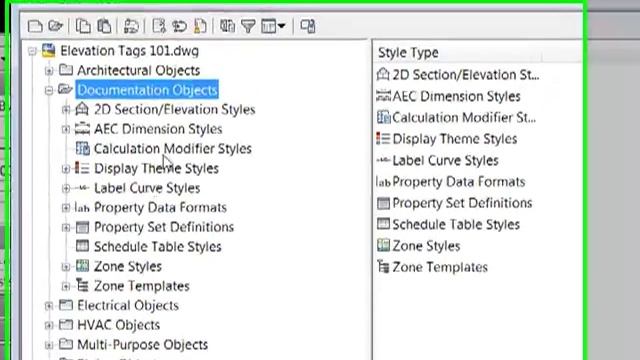640x360 pixels.
Task: Expand the Multi-Purpose Objects folder node
Action: (49, 345)
